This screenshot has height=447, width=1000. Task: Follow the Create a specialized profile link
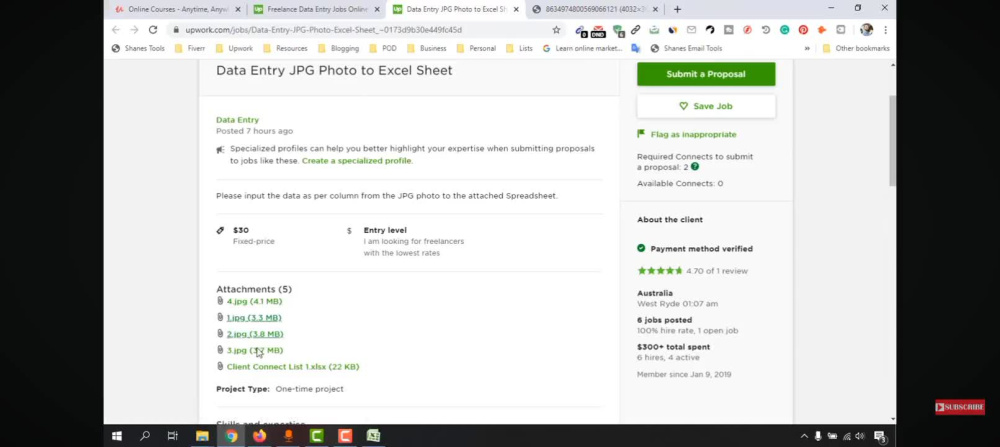coord(357,161)
